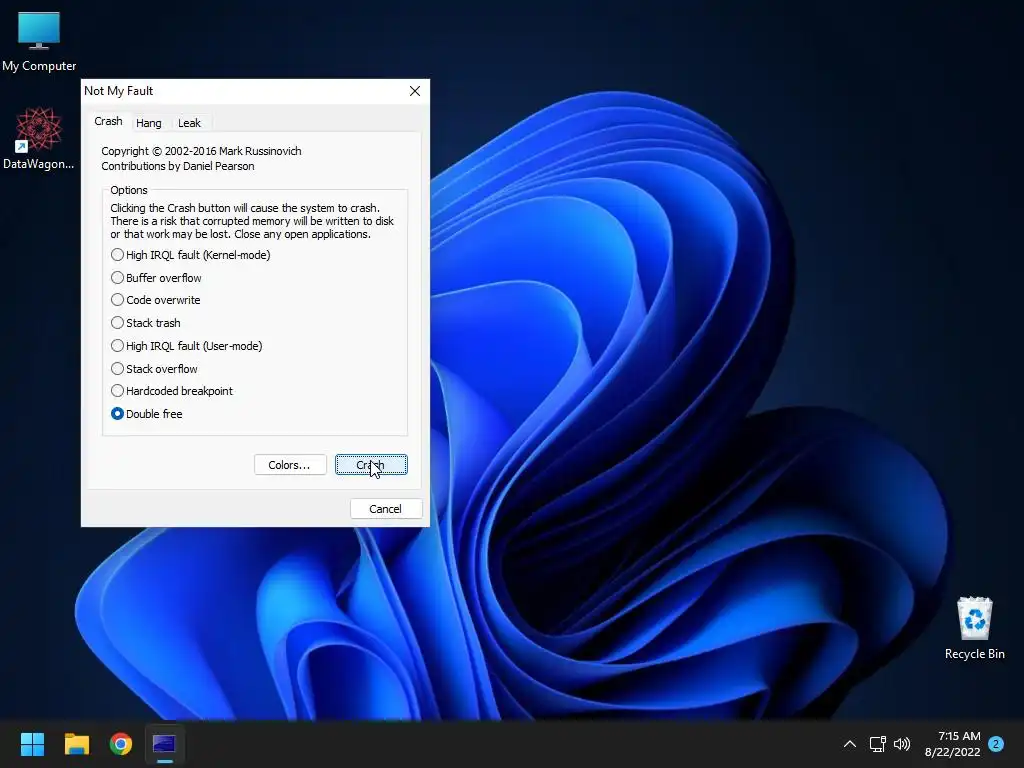
Task: Select the DataWagon desktop shortcut
Action: (39, 138)
